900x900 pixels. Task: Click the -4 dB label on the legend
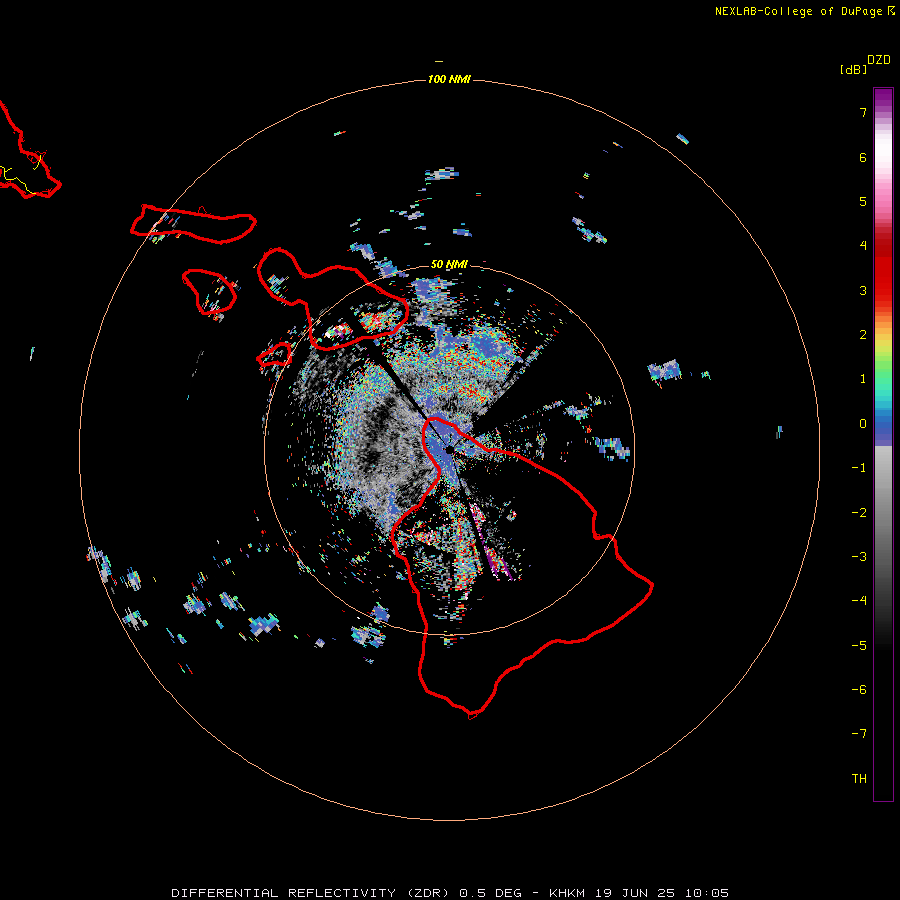tap(859, 600)
